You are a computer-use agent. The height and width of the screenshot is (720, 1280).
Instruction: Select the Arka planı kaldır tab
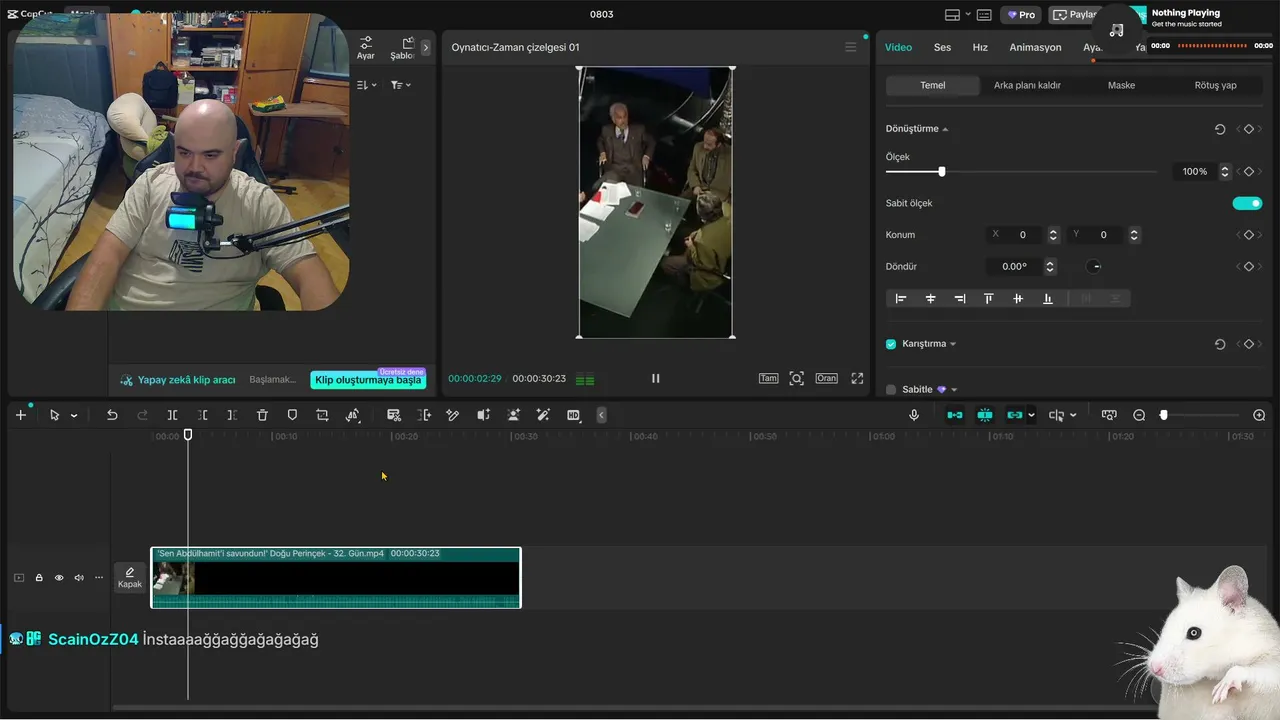[1027, 85]
